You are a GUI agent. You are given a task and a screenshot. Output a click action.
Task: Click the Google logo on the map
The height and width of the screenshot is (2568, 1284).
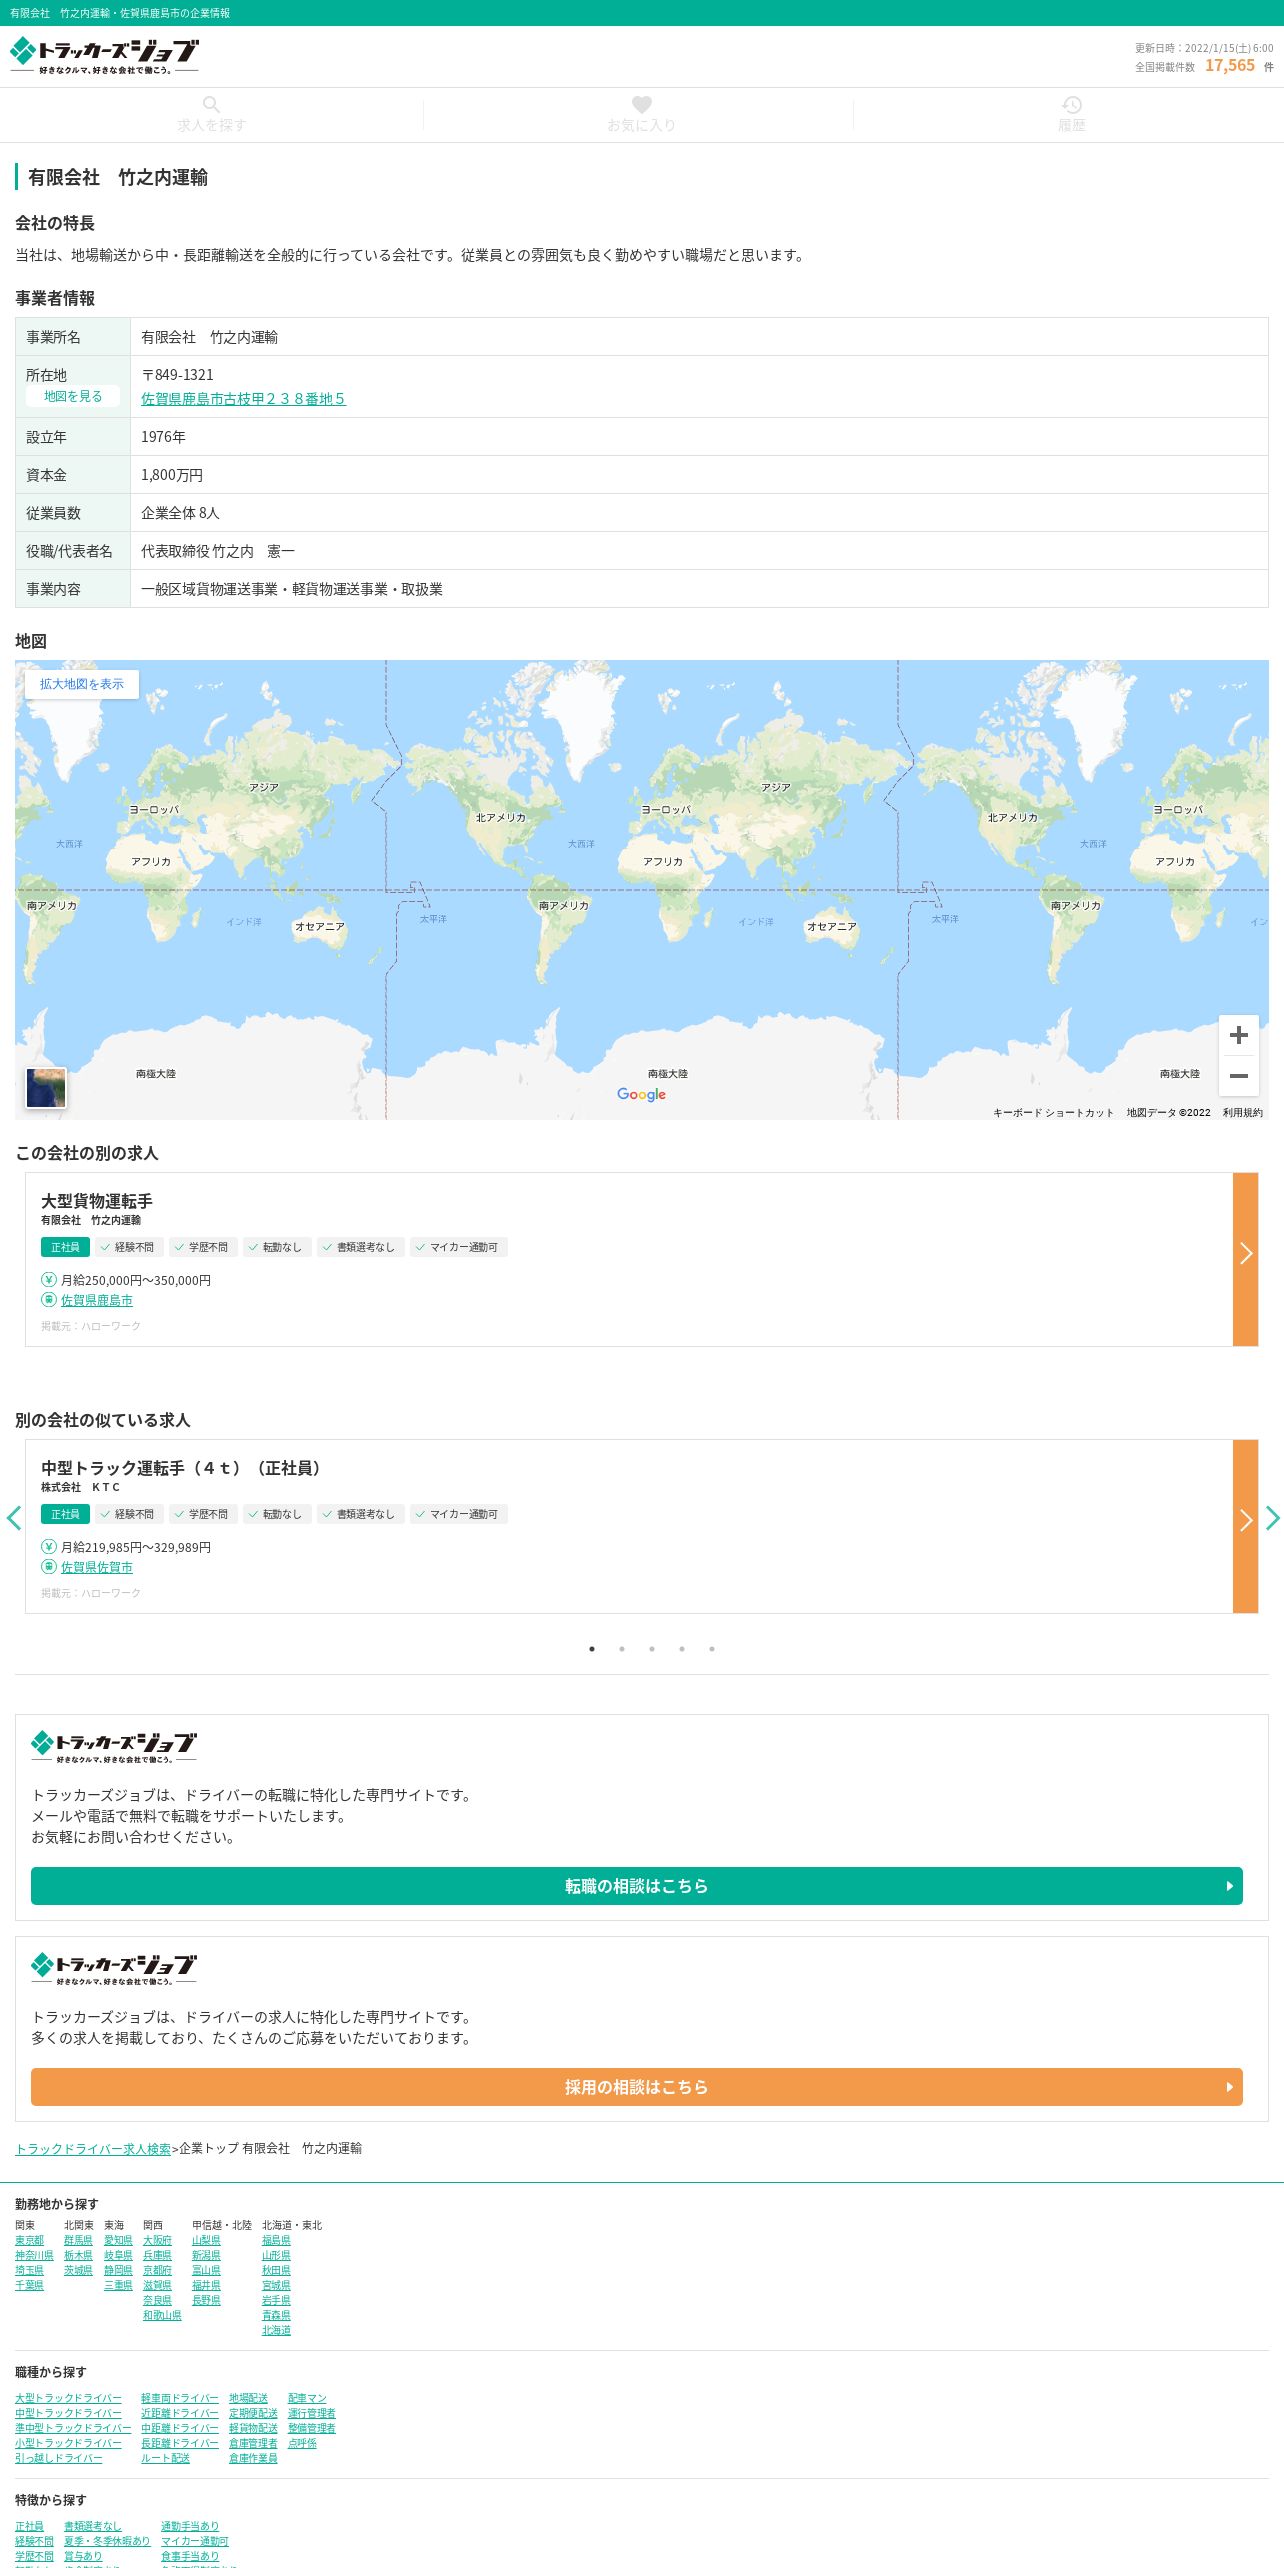[641, 1094]
